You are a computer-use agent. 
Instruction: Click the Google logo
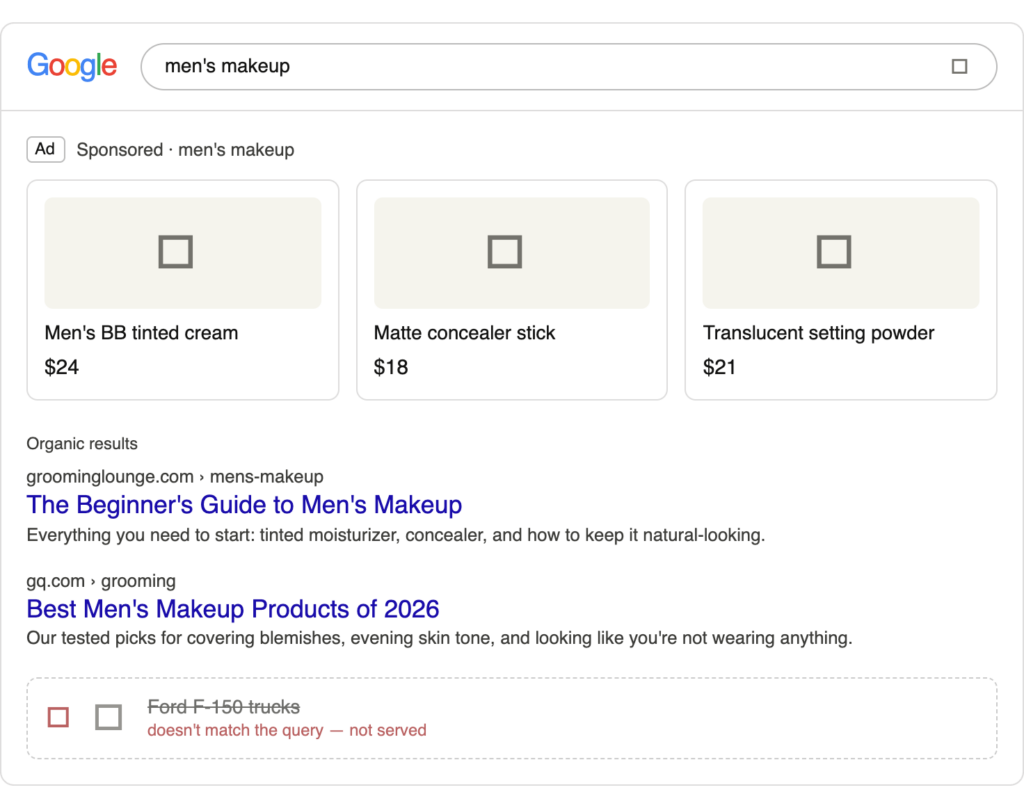(x=72, y=66)
